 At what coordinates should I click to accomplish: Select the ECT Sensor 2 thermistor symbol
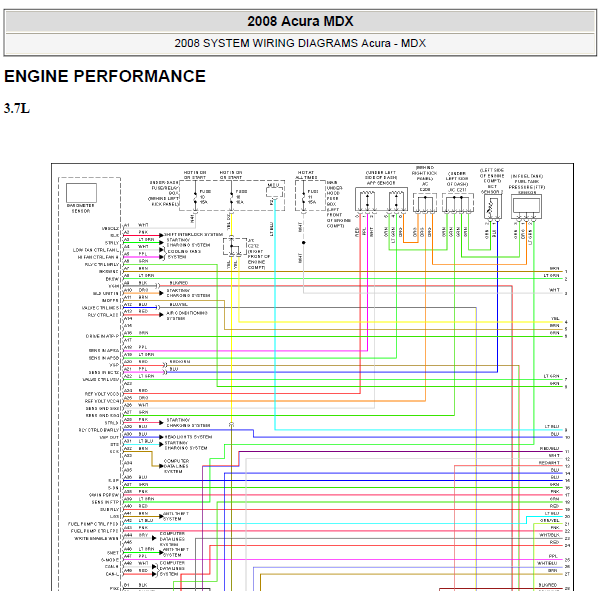[x=493, y=206]
